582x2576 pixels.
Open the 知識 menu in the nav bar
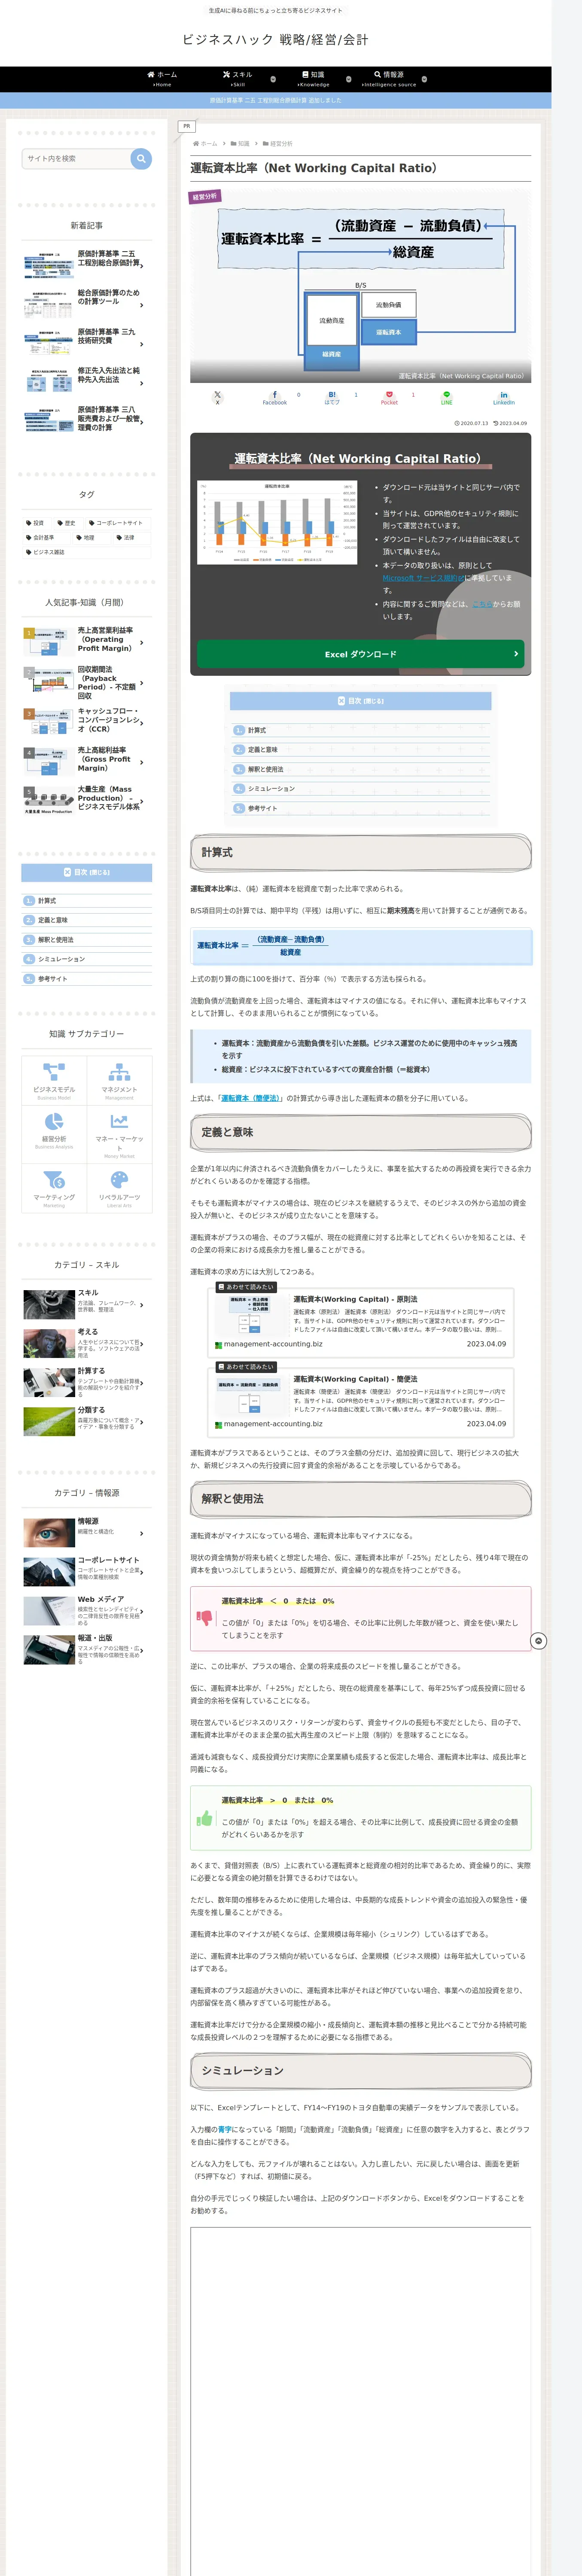313,79
